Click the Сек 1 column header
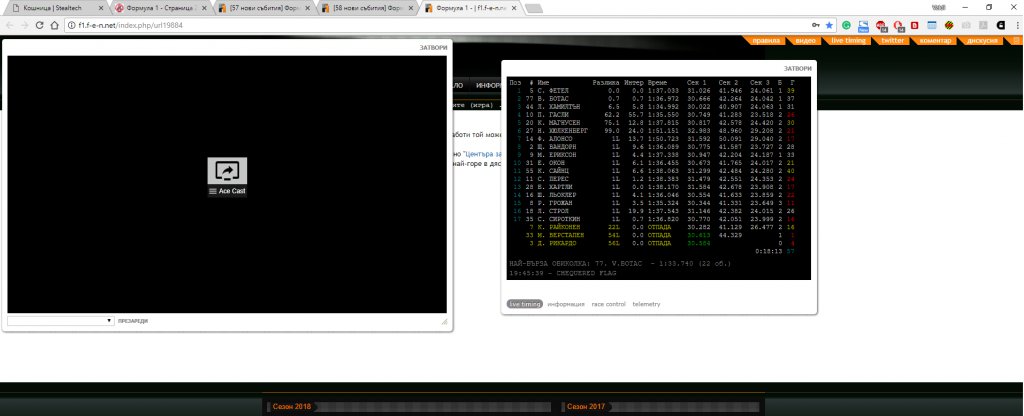Viewport: 1024px width, 416px height. tap(697, 82)
